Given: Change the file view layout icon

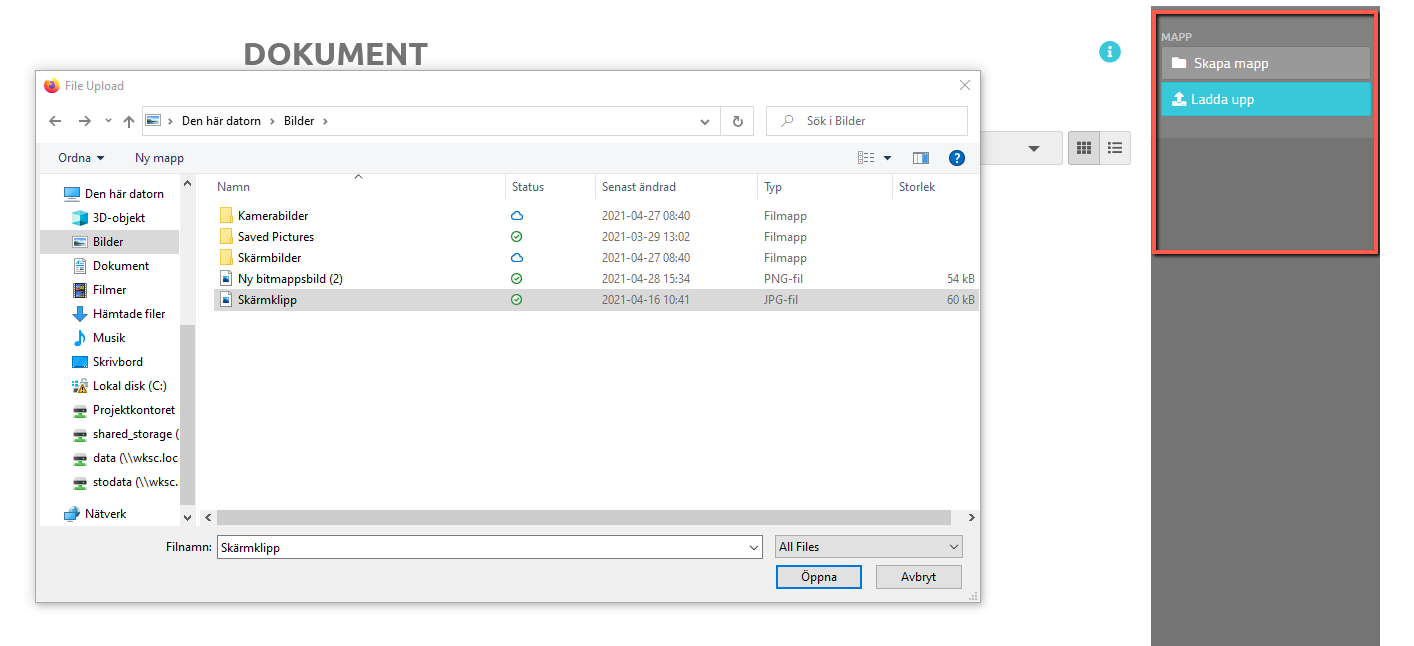Looking at the screenshot, I should [x=866, y=158].
